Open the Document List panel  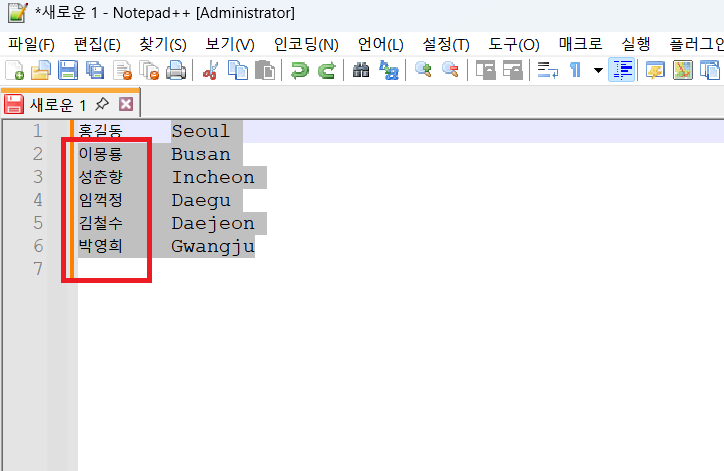[710, 71]
